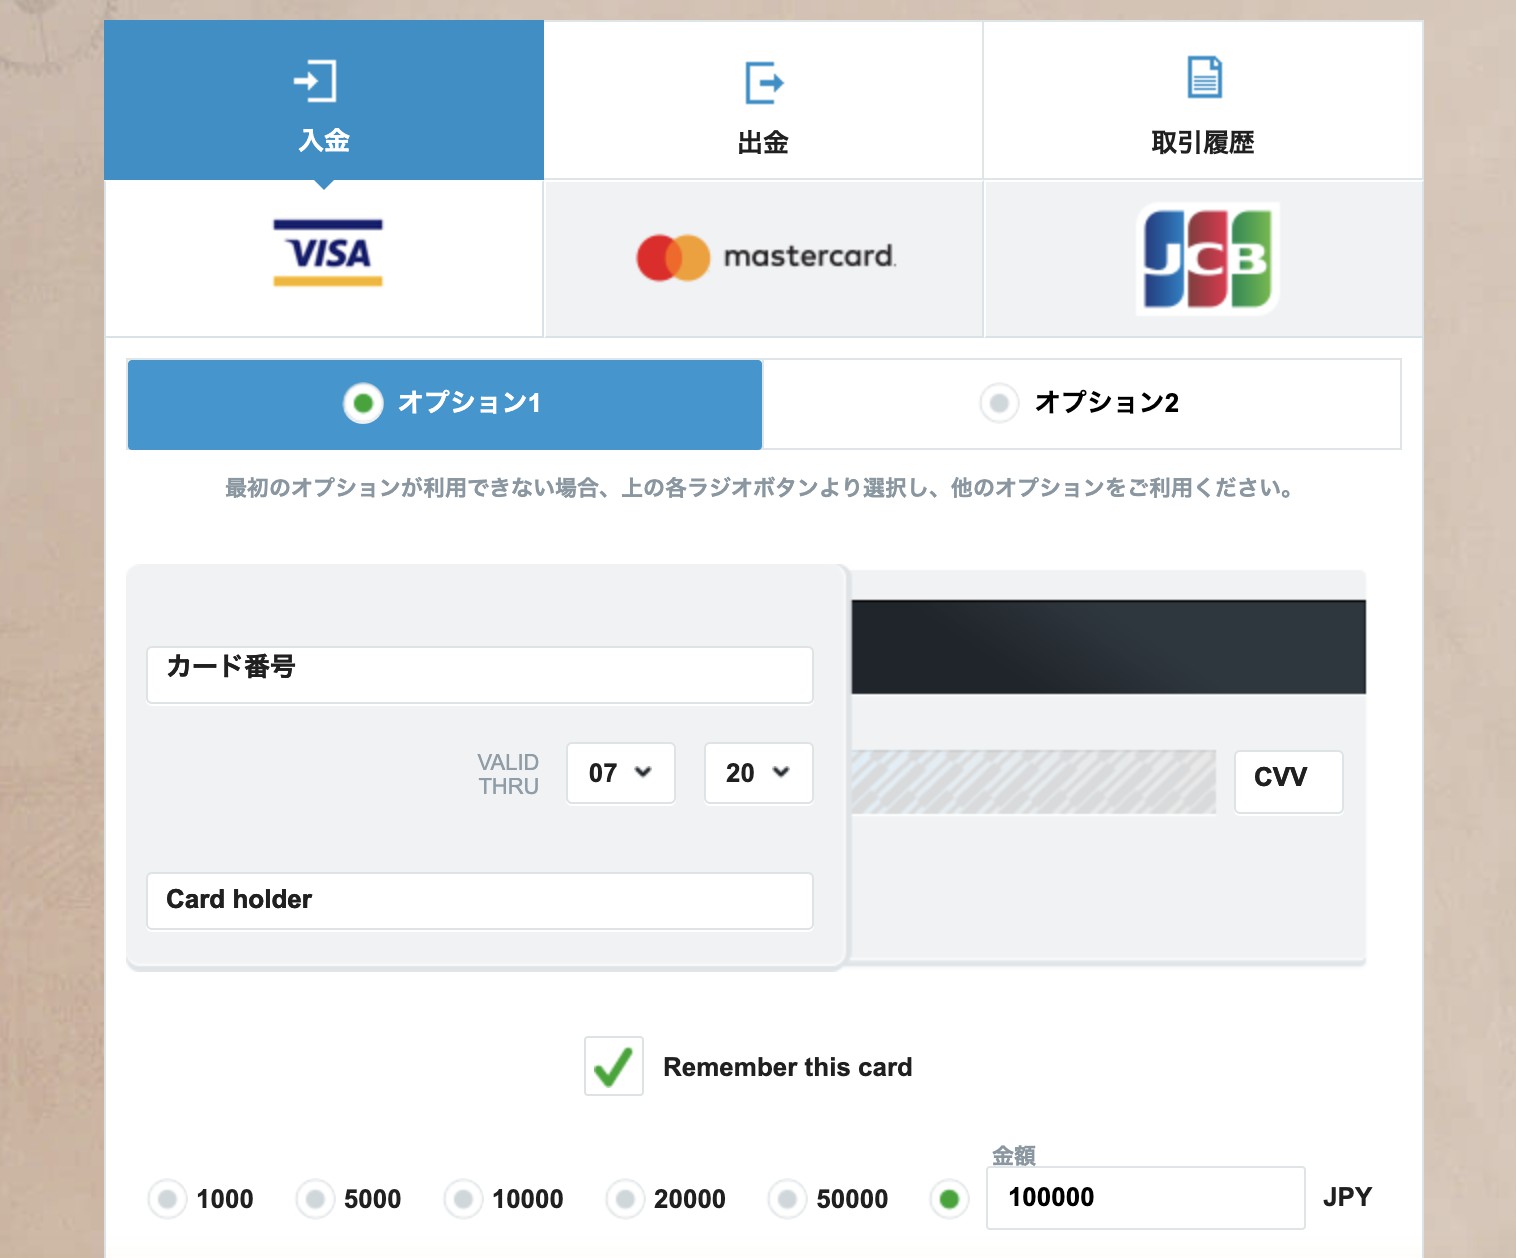Choose the 1000 amount radio button

[168, 1198]
